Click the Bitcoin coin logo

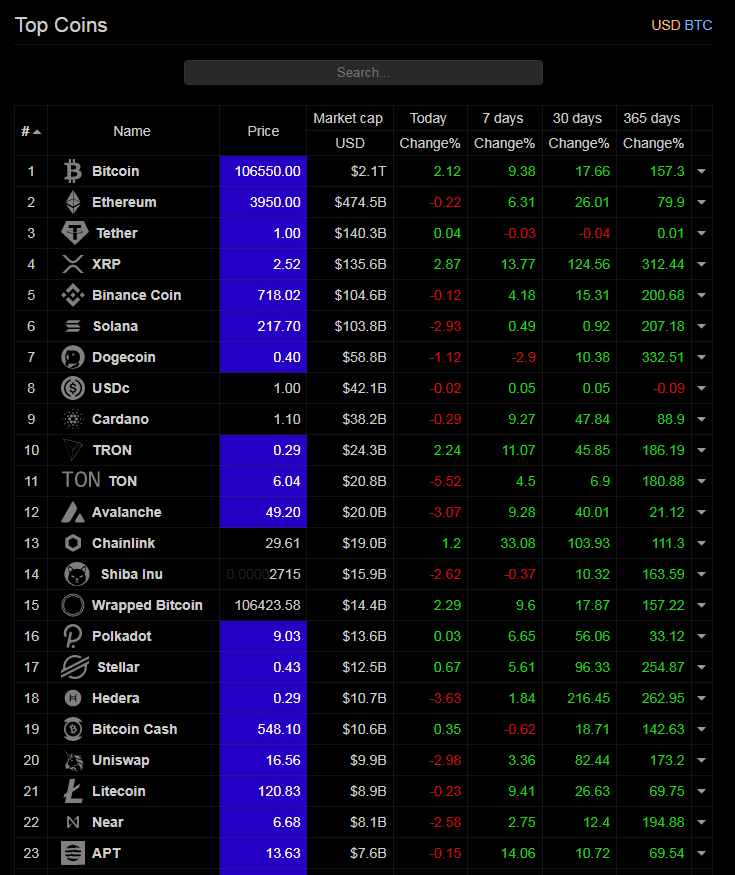pyautogui.click(x=73, y=171)
